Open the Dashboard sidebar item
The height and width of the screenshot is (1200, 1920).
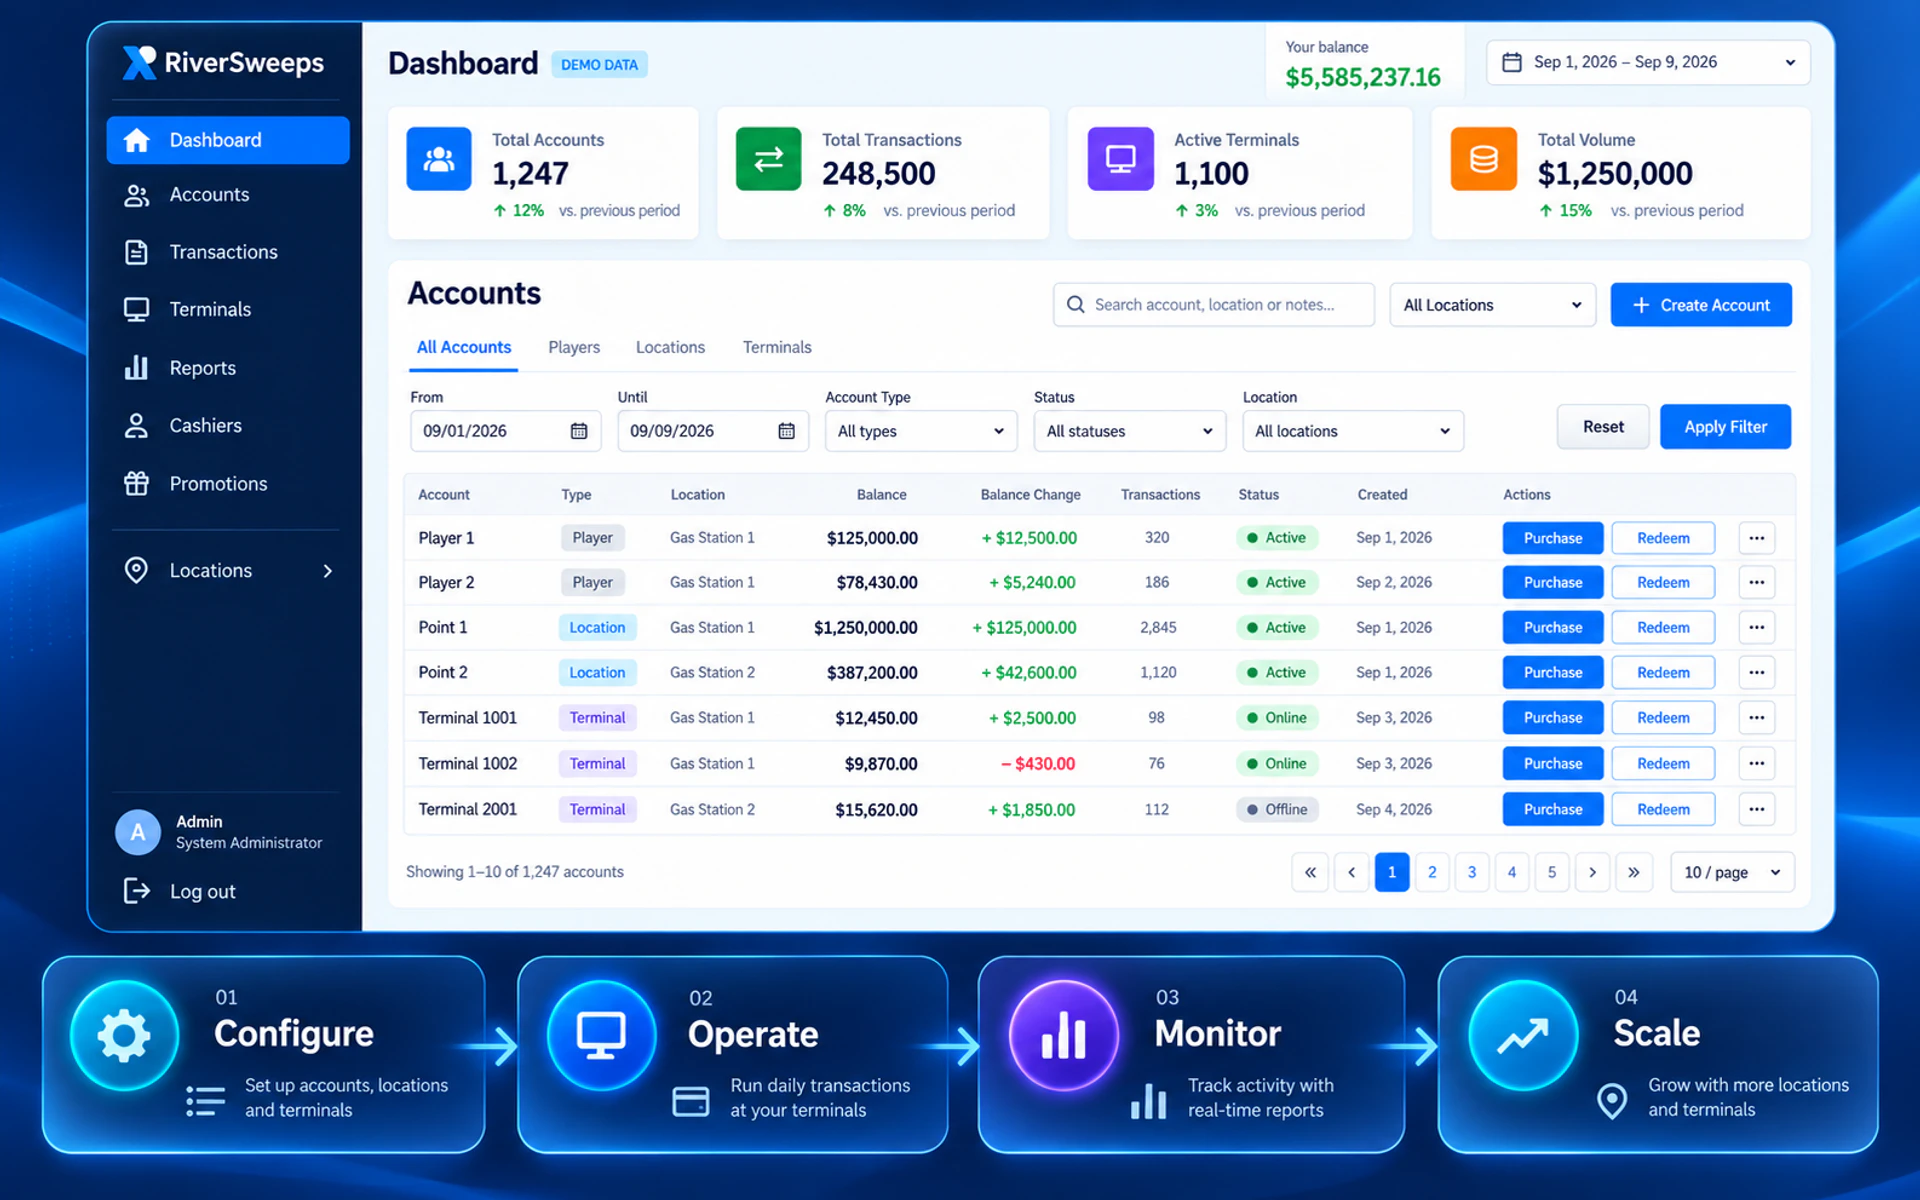point(228,140)
